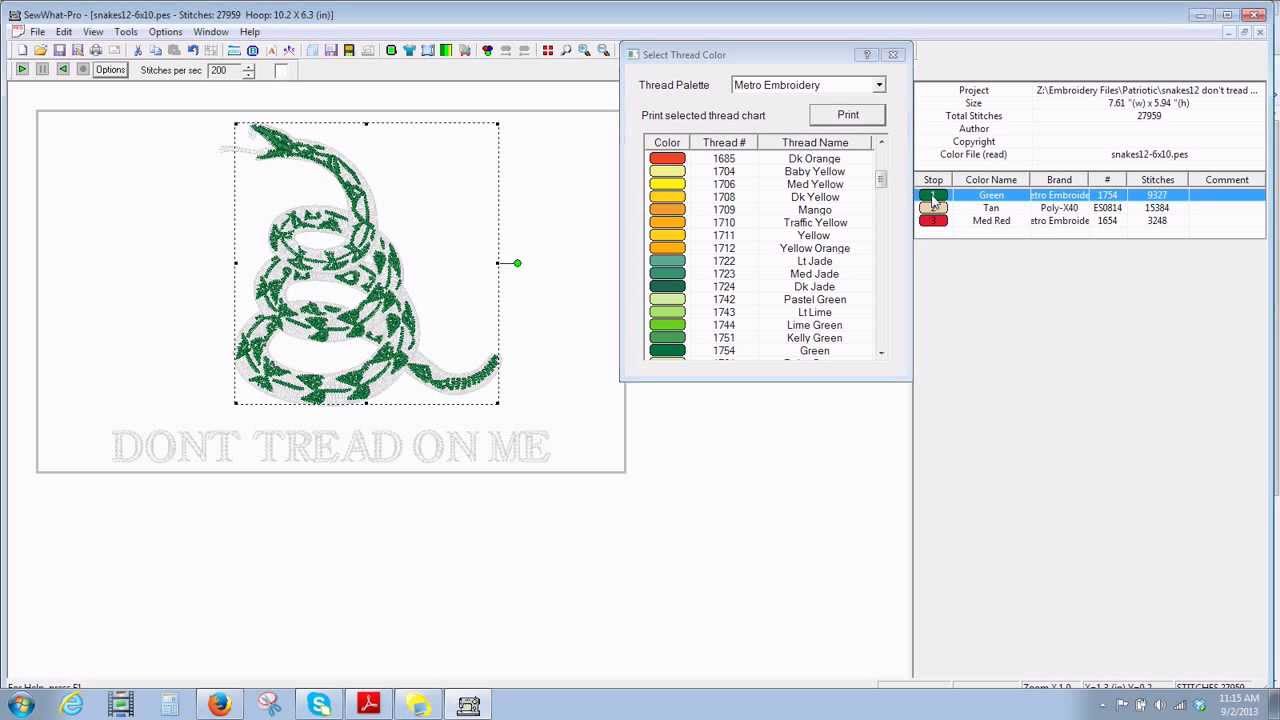Click the Windows Start button
This screenshot has width=1280, height=720.
pos(21,705)
